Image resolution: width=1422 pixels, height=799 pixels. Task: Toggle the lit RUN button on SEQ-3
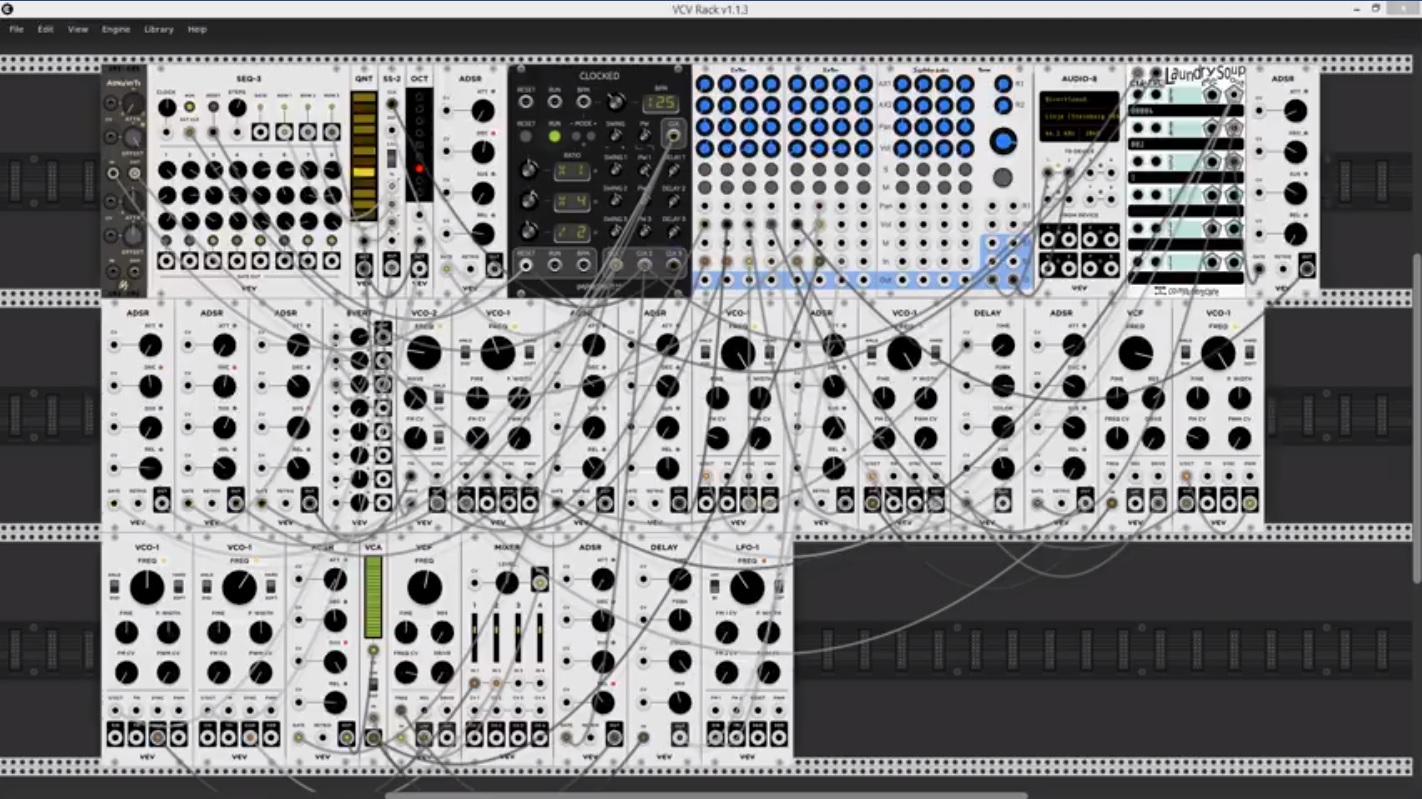coord(190,107)
